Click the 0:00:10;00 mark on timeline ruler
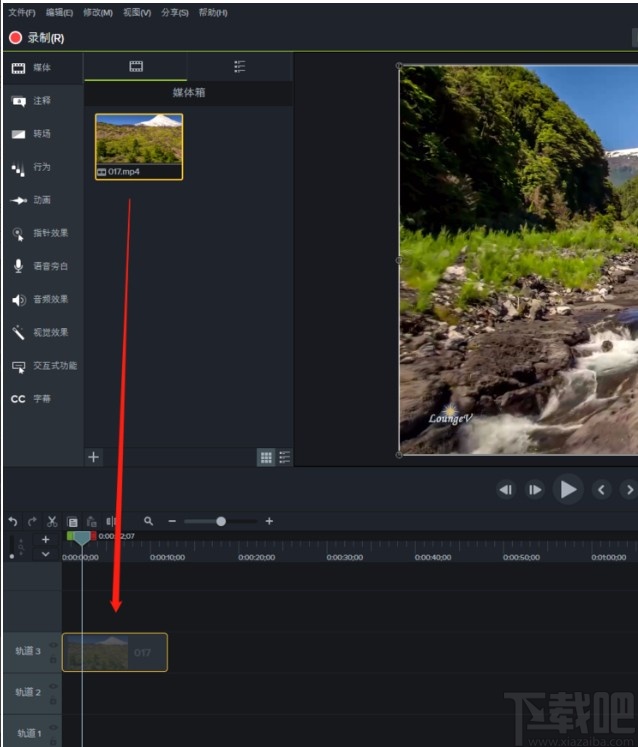The height and width of the screenshot is (747, 638). coord(167,557)
